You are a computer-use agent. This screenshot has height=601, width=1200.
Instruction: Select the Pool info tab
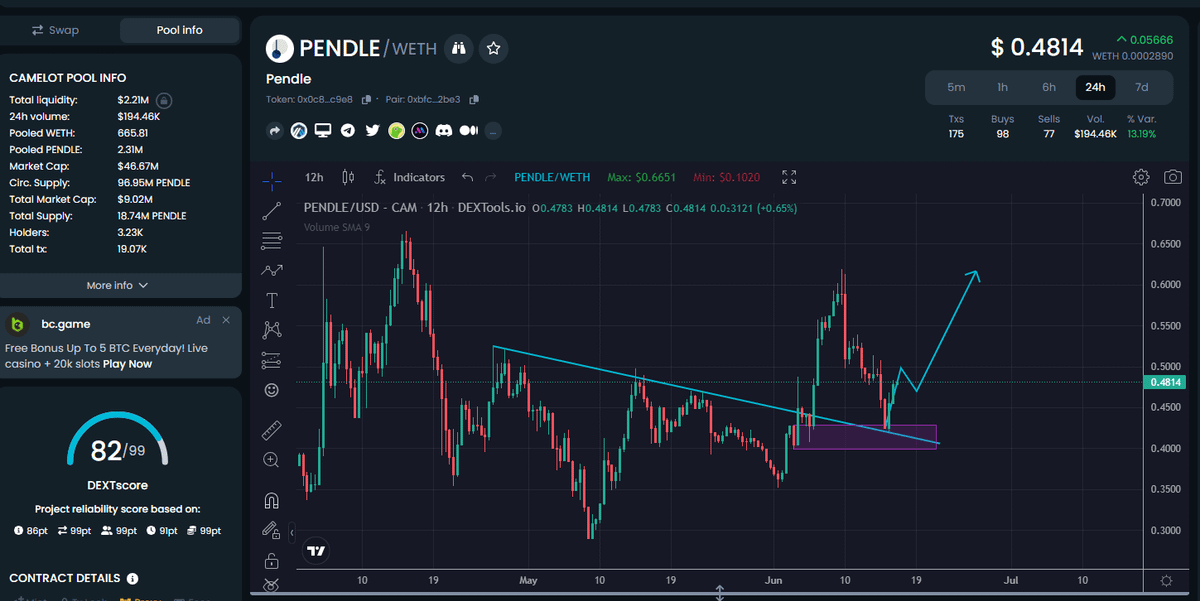pyautogui.click(x=180, y=30)
